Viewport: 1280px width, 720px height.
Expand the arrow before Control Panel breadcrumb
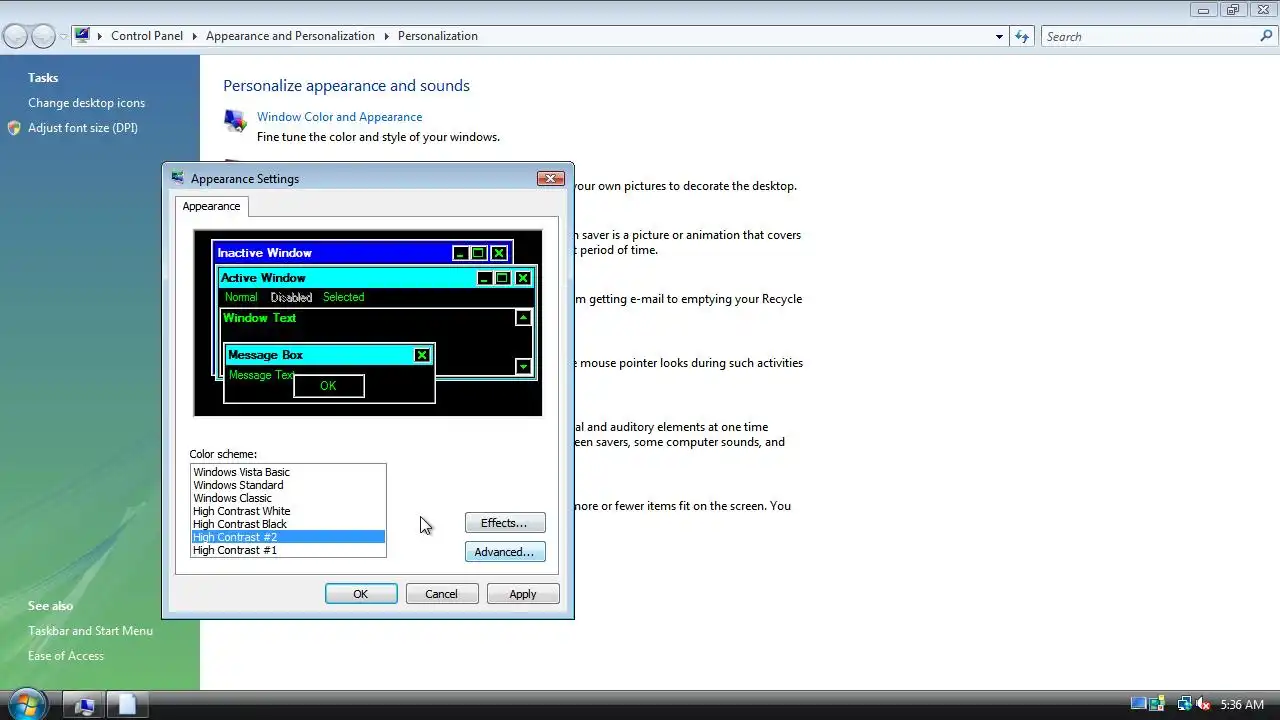[100, 36]
